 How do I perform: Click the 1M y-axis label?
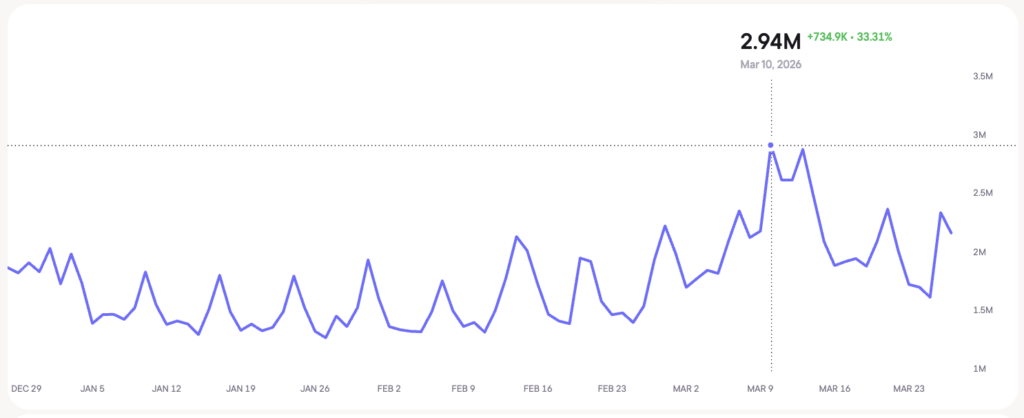984,370
